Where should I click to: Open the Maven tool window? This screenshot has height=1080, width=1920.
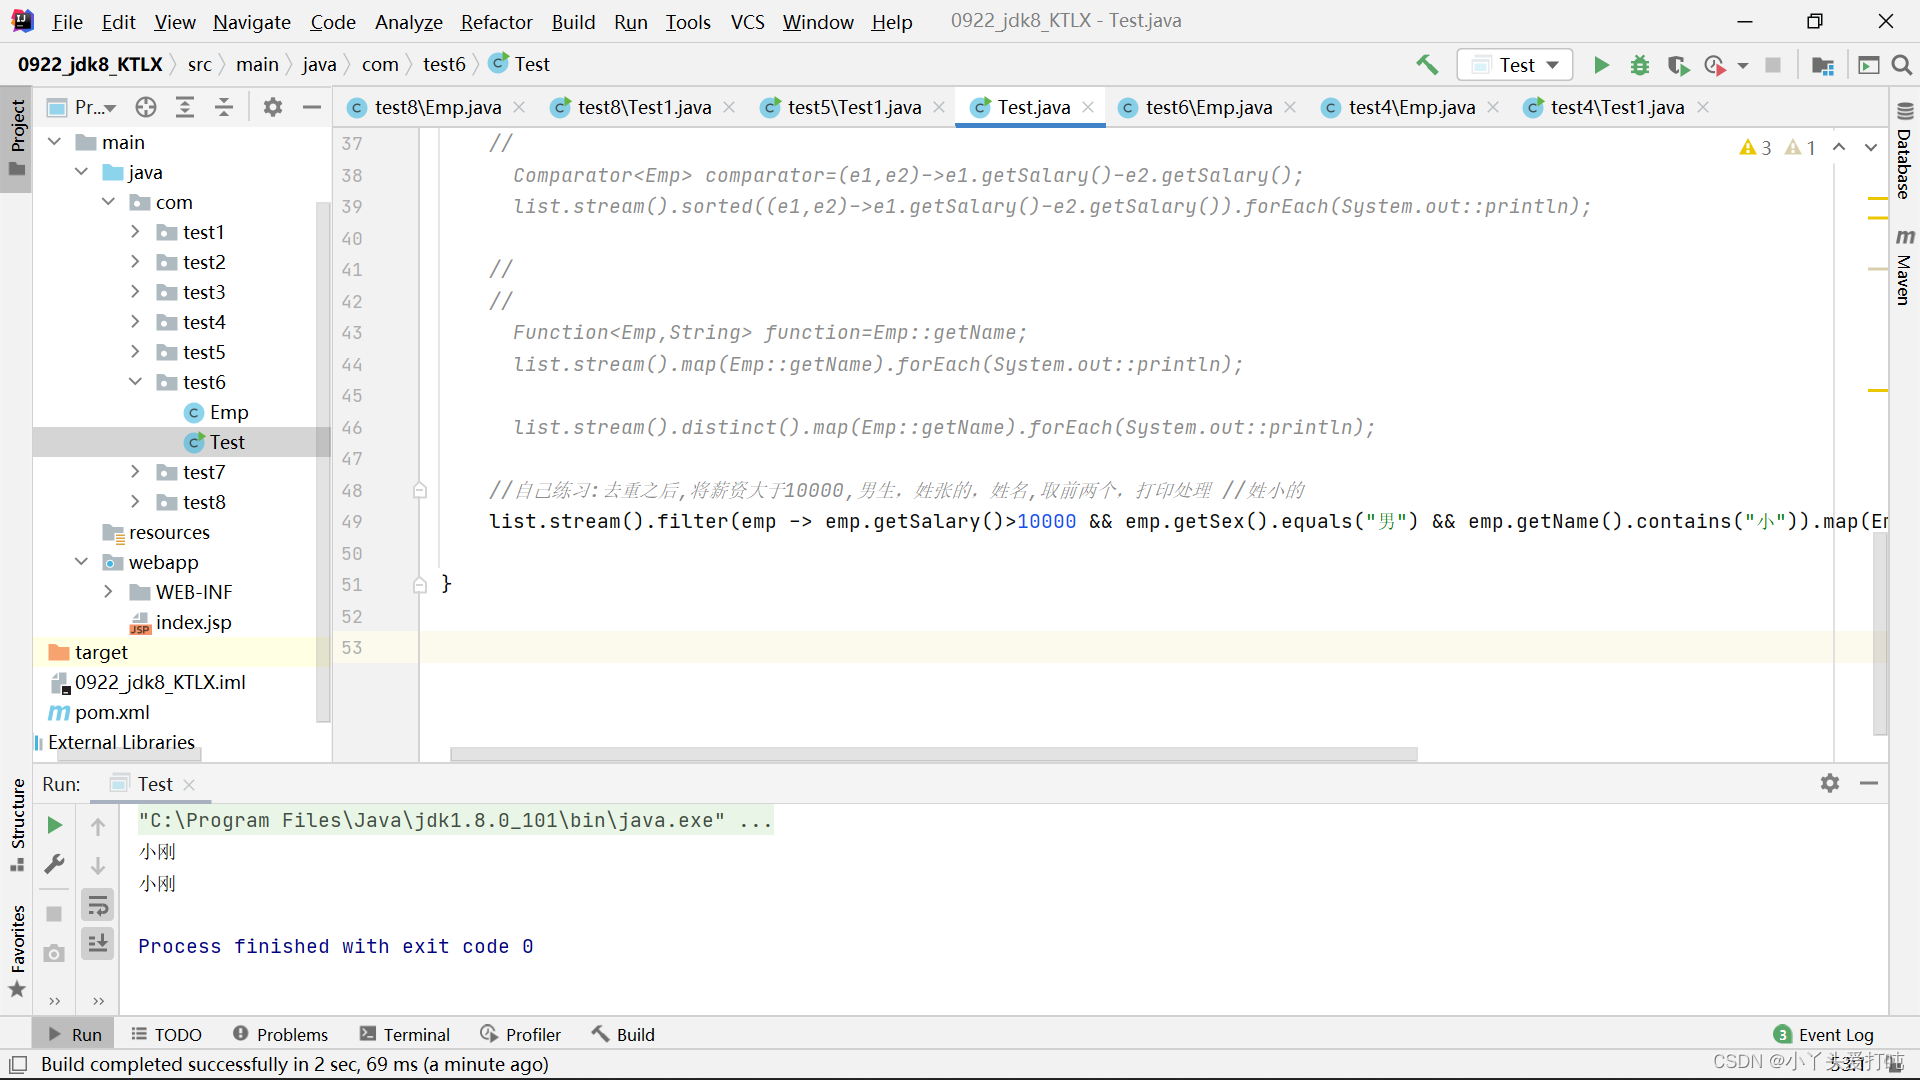tap(1904, 266)
